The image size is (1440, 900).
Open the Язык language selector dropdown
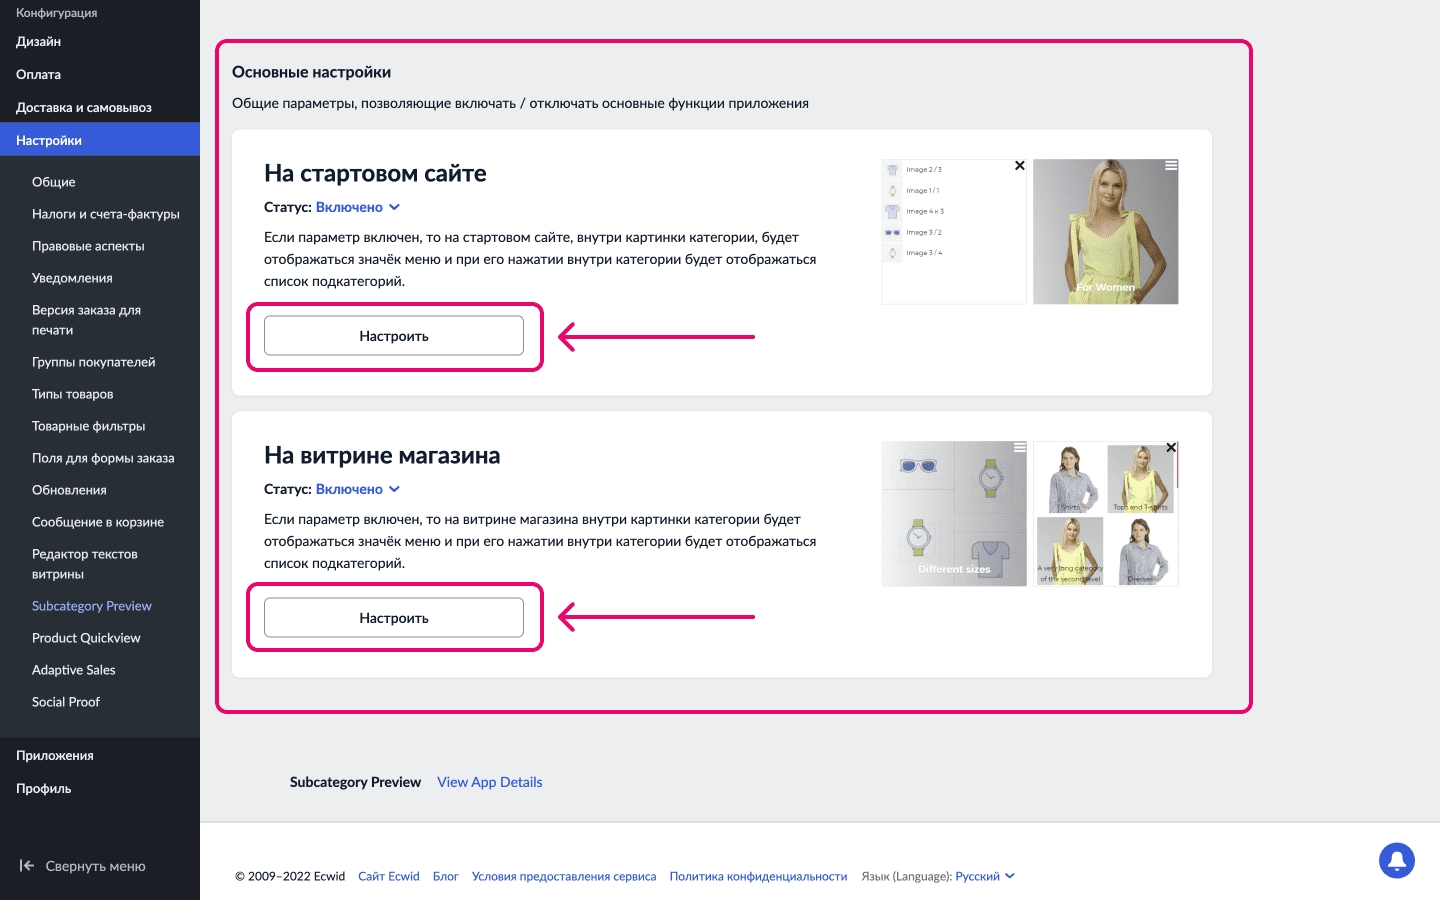click(x=984, y=876)
